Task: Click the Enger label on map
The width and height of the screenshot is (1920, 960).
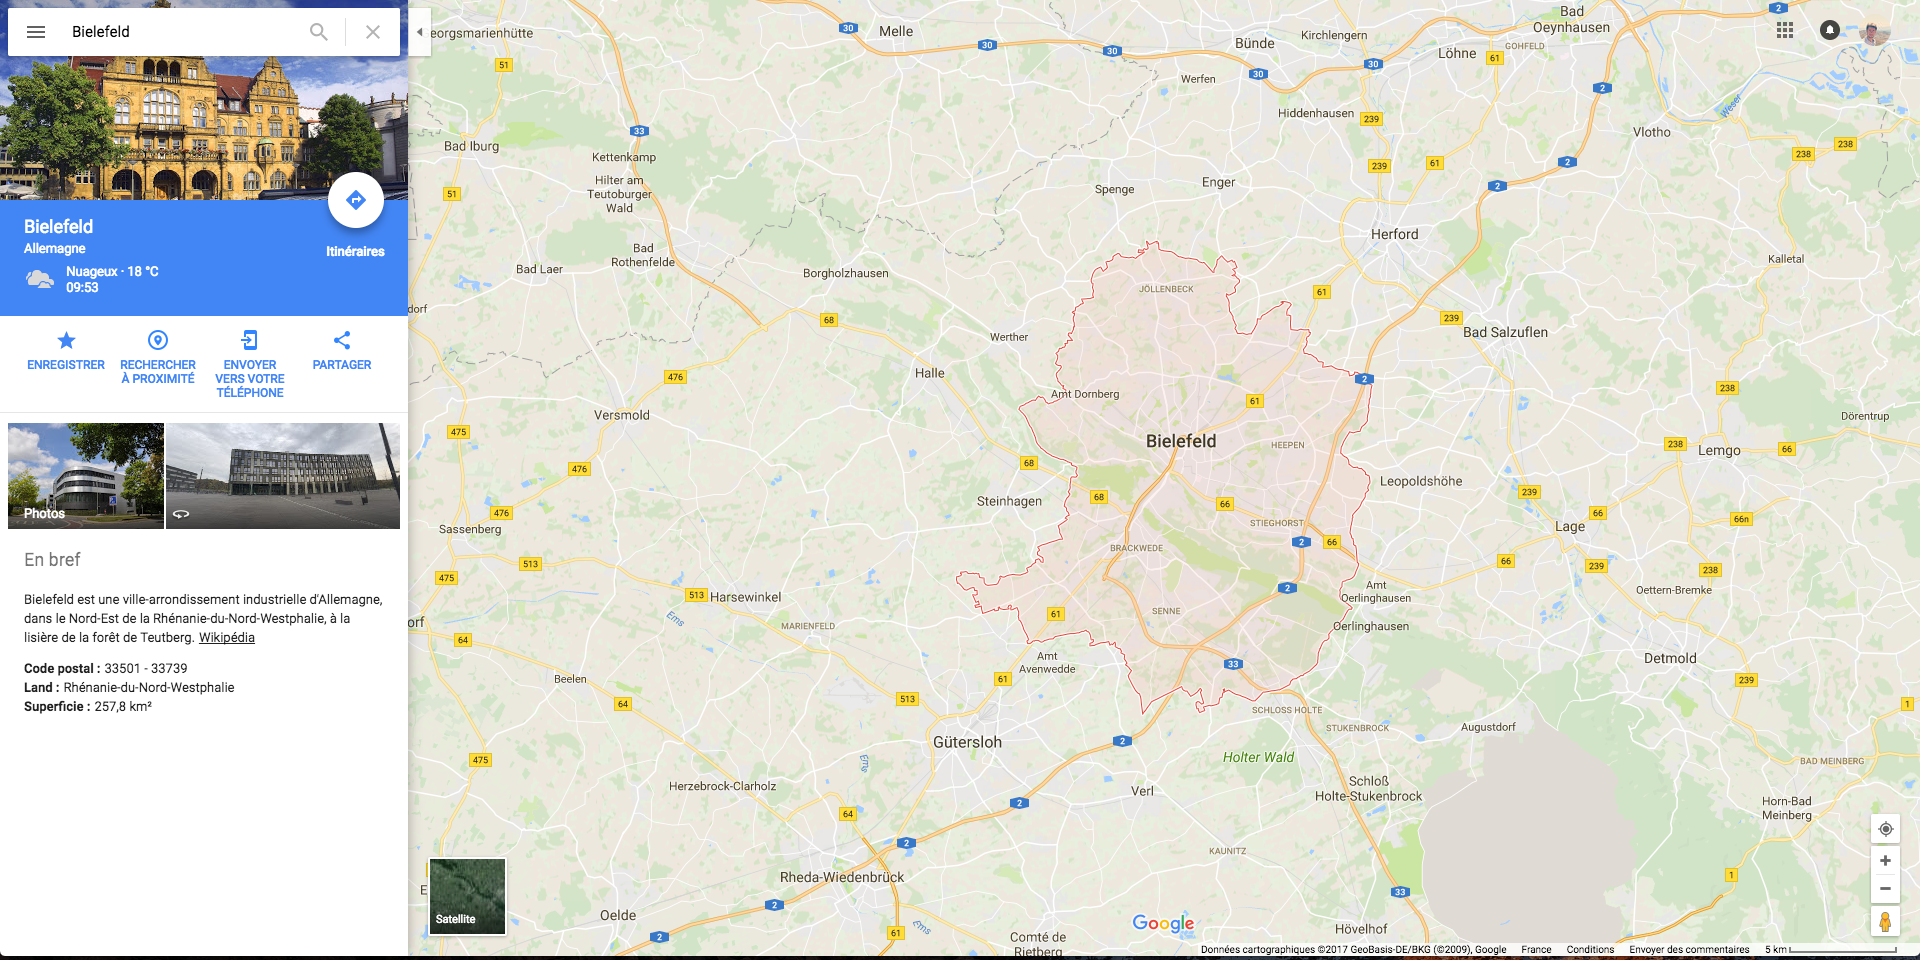Action: click(x=1218, y=182)
